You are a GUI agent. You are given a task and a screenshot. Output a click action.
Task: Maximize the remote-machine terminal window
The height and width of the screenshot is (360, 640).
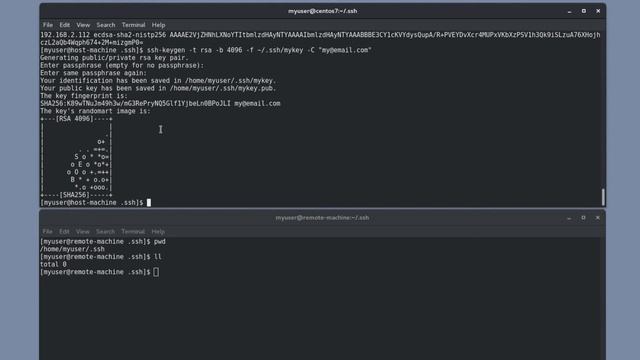[x=583, y=218]
